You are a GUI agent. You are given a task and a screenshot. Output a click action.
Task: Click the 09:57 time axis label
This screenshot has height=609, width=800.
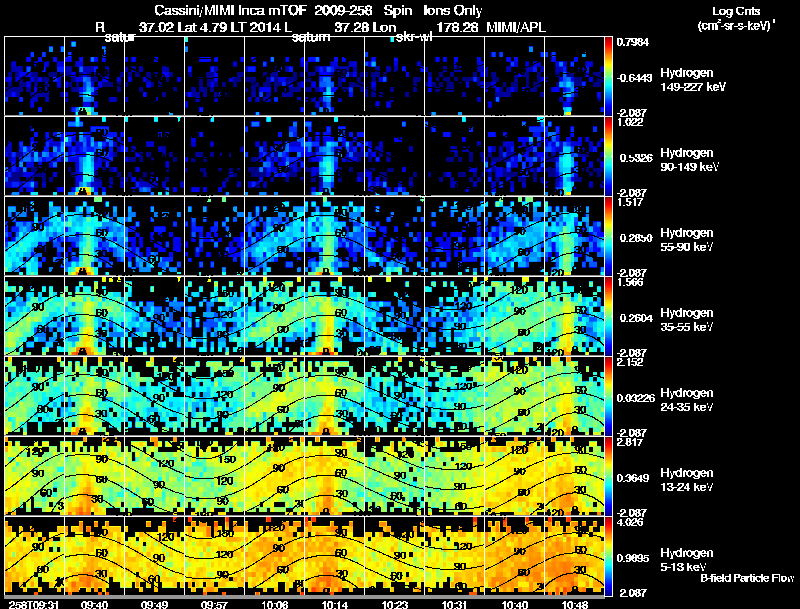[214, 604]
